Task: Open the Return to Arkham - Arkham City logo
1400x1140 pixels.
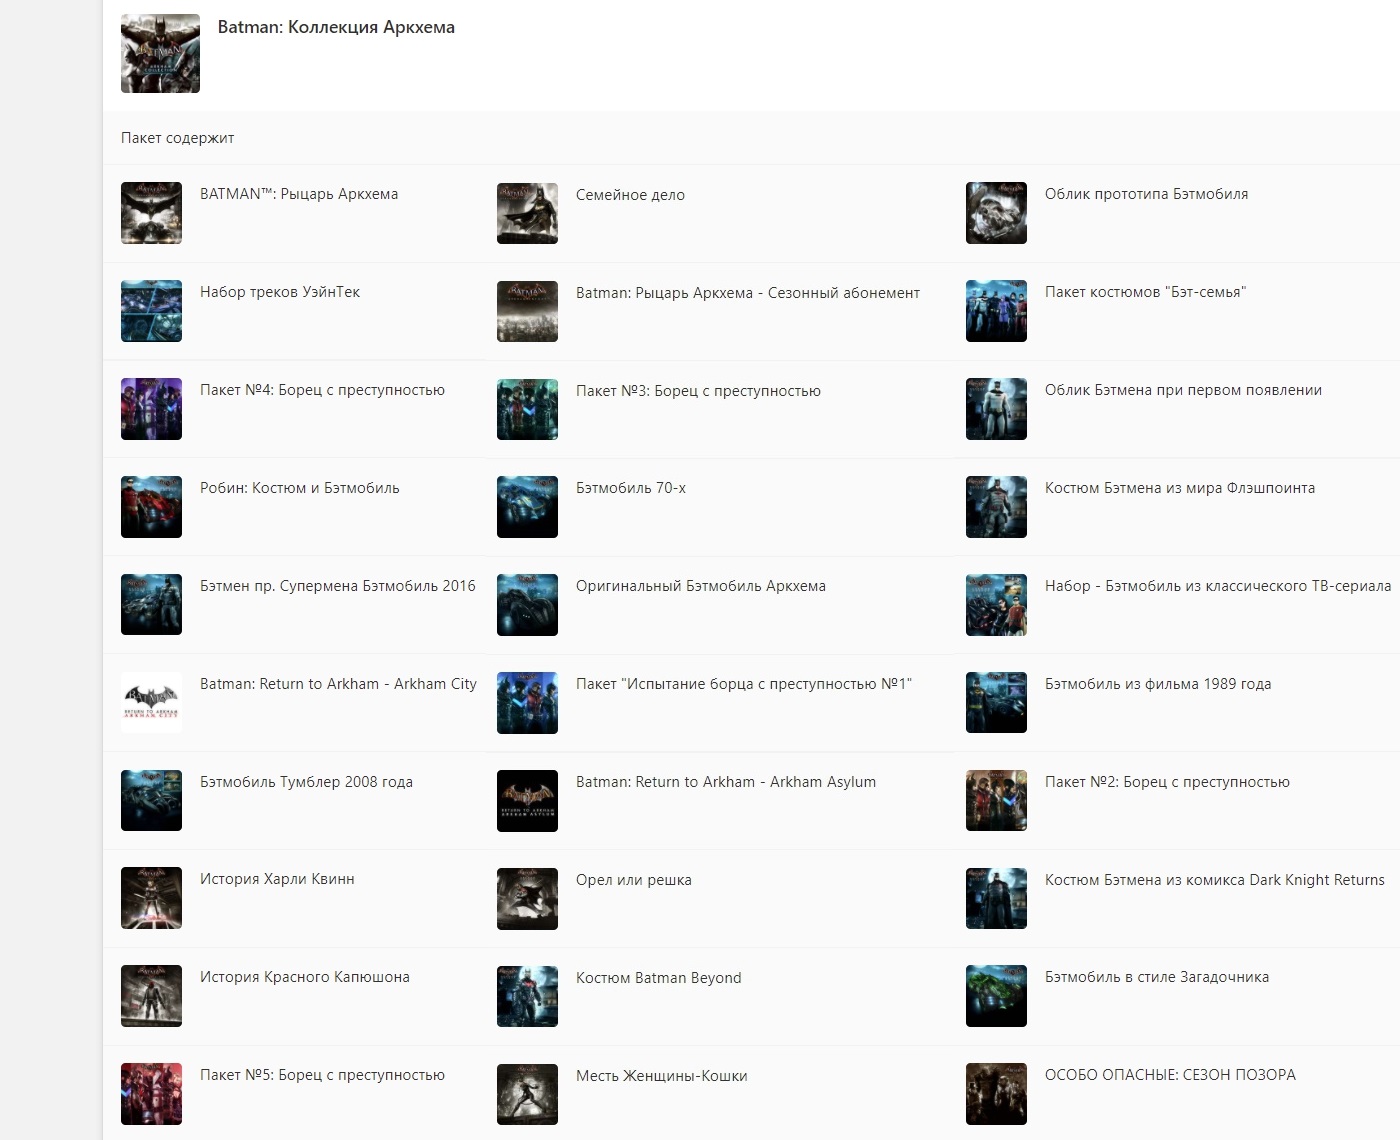Action: pyautogui.click(x=151, y=703)
